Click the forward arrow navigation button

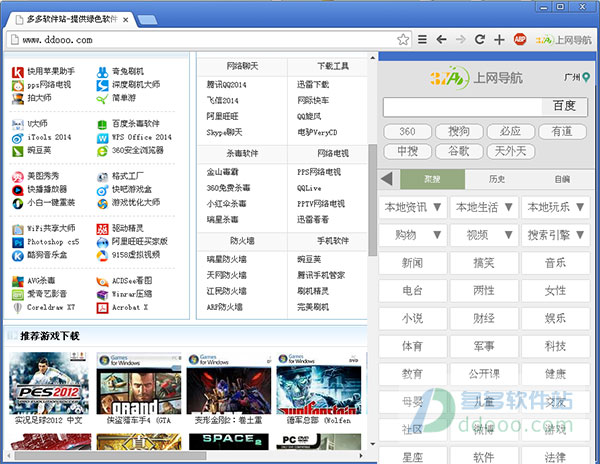click(461, 39)
